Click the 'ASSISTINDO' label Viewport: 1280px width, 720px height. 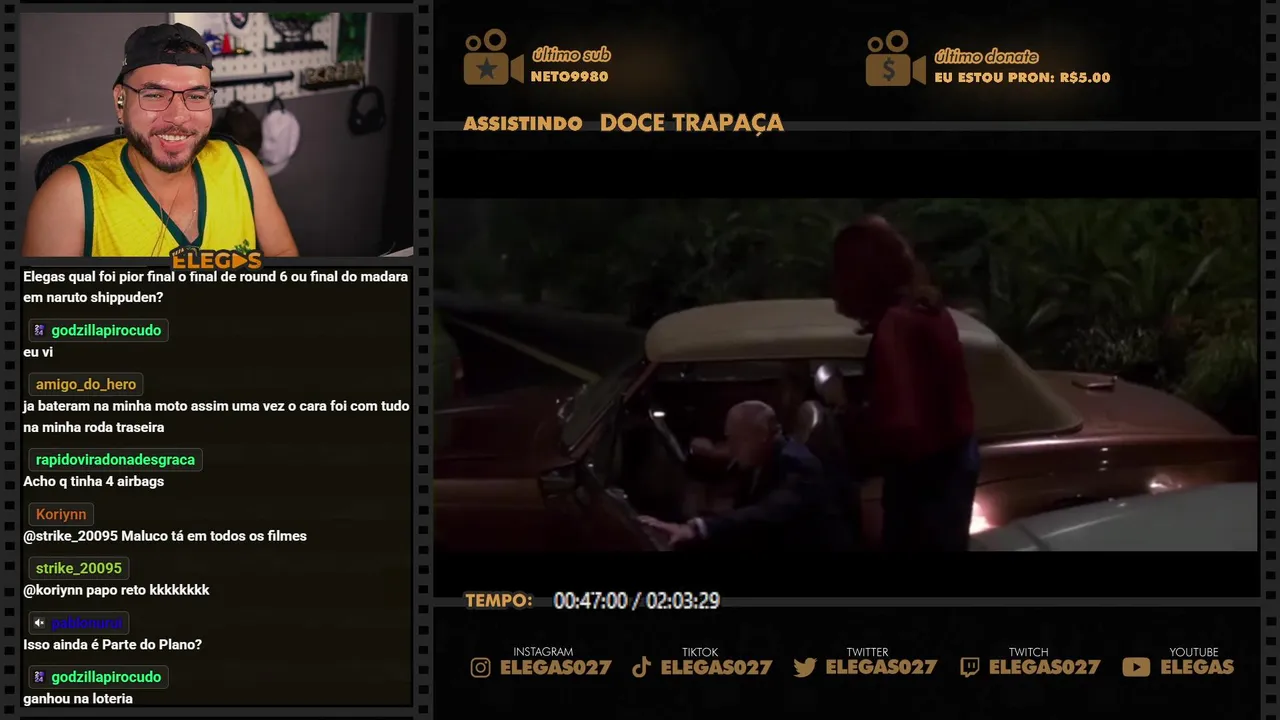[523, 124]
